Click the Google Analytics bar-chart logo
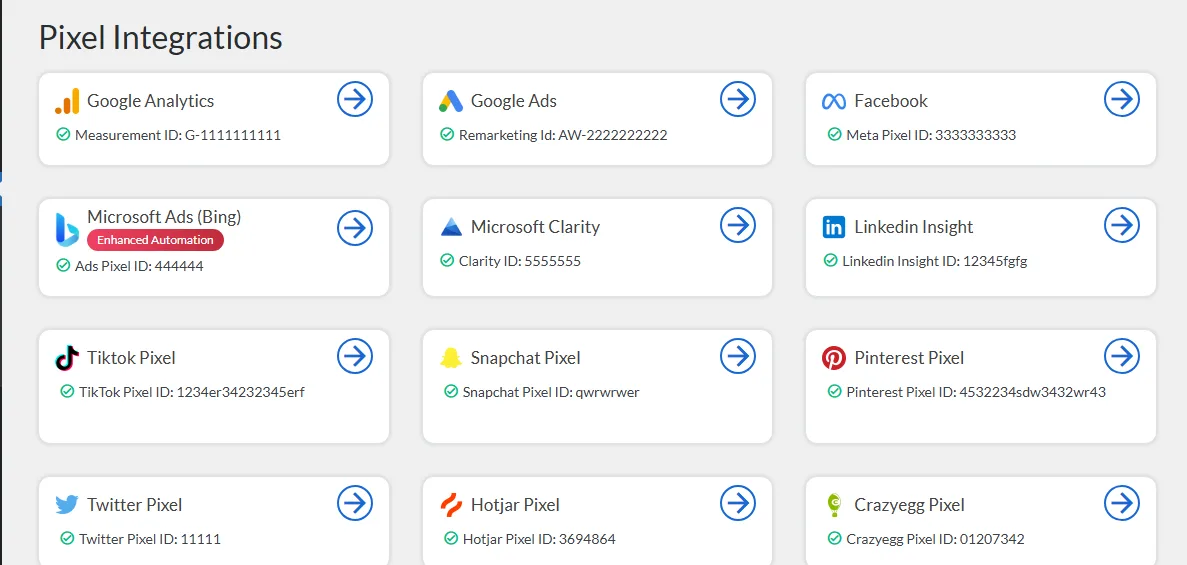 [67, 101]
